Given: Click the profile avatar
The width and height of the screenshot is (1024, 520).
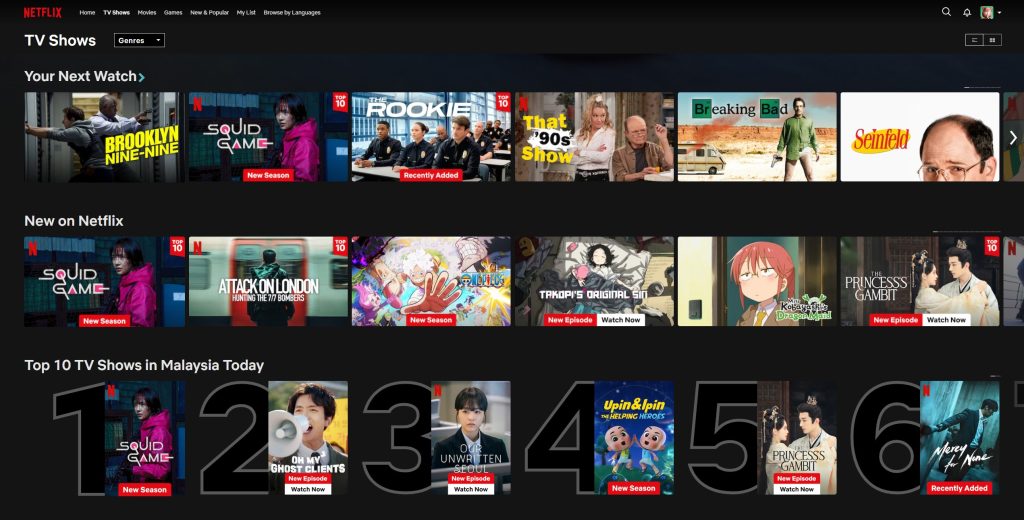Looking at the screenshot, I should tap(986, 12).
